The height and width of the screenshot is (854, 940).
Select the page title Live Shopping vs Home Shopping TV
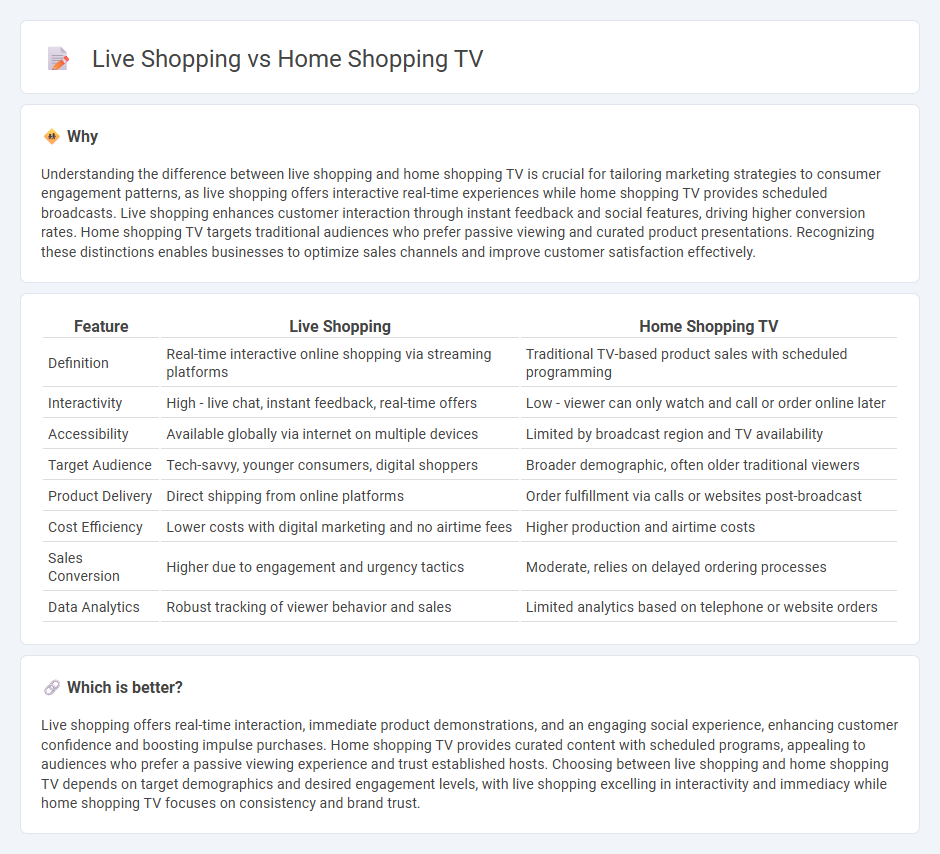(x=287, y=59)
